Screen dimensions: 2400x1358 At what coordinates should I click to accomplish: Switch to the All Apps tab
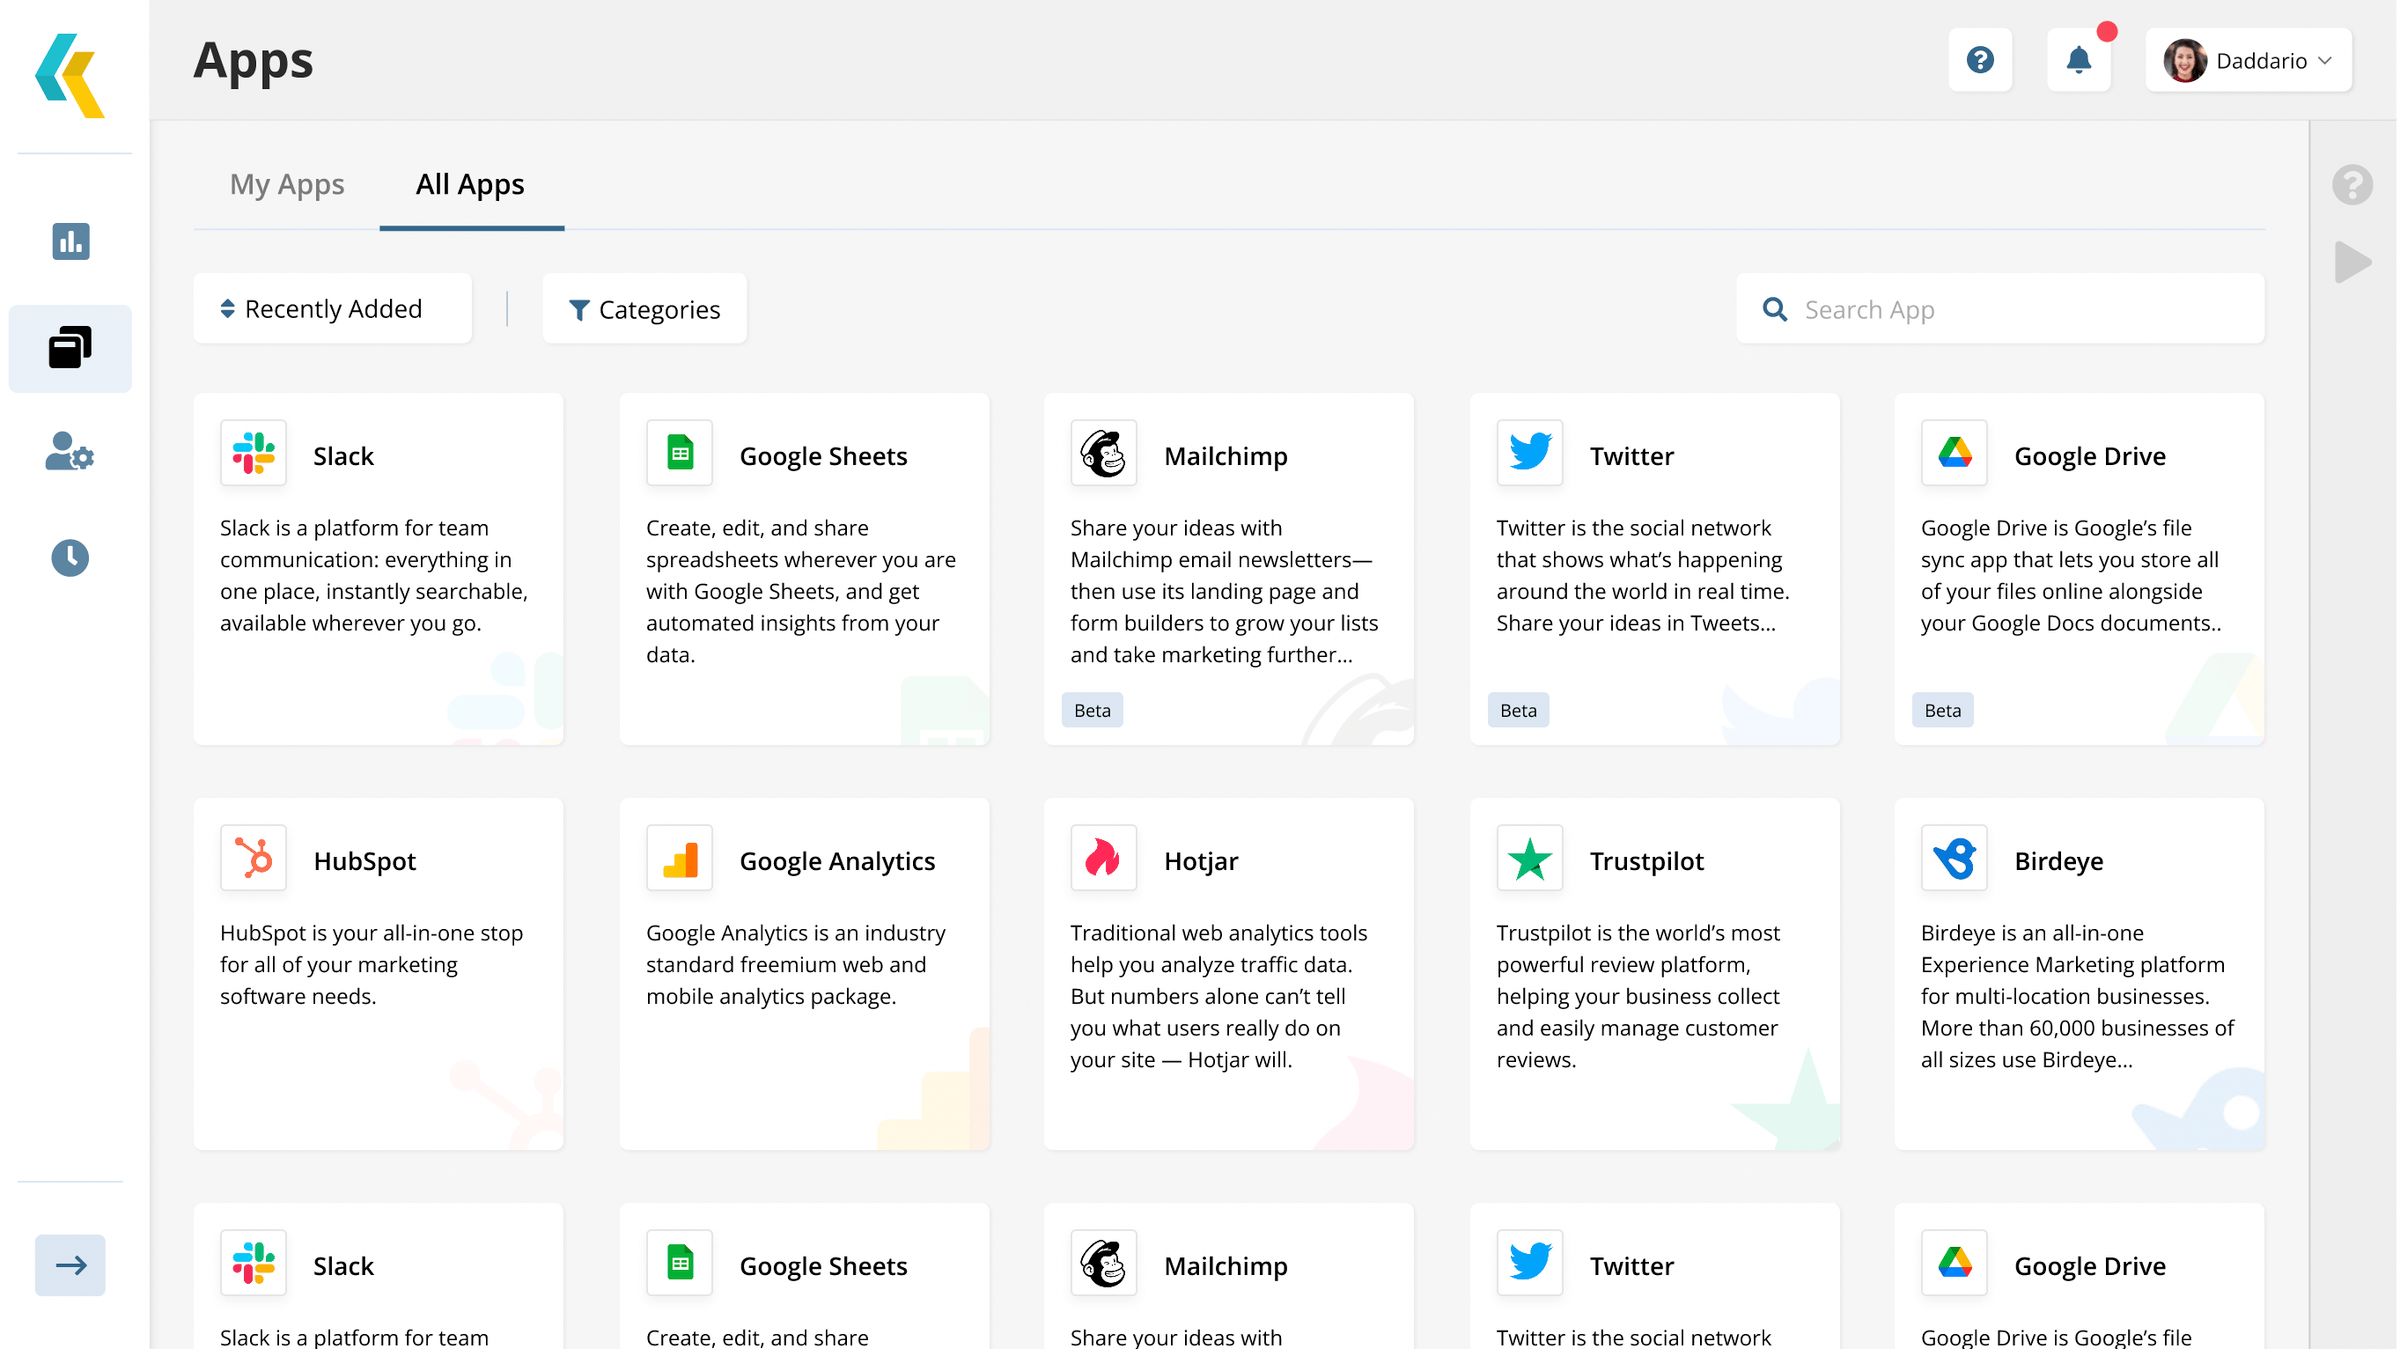click(x=470, y=184)
